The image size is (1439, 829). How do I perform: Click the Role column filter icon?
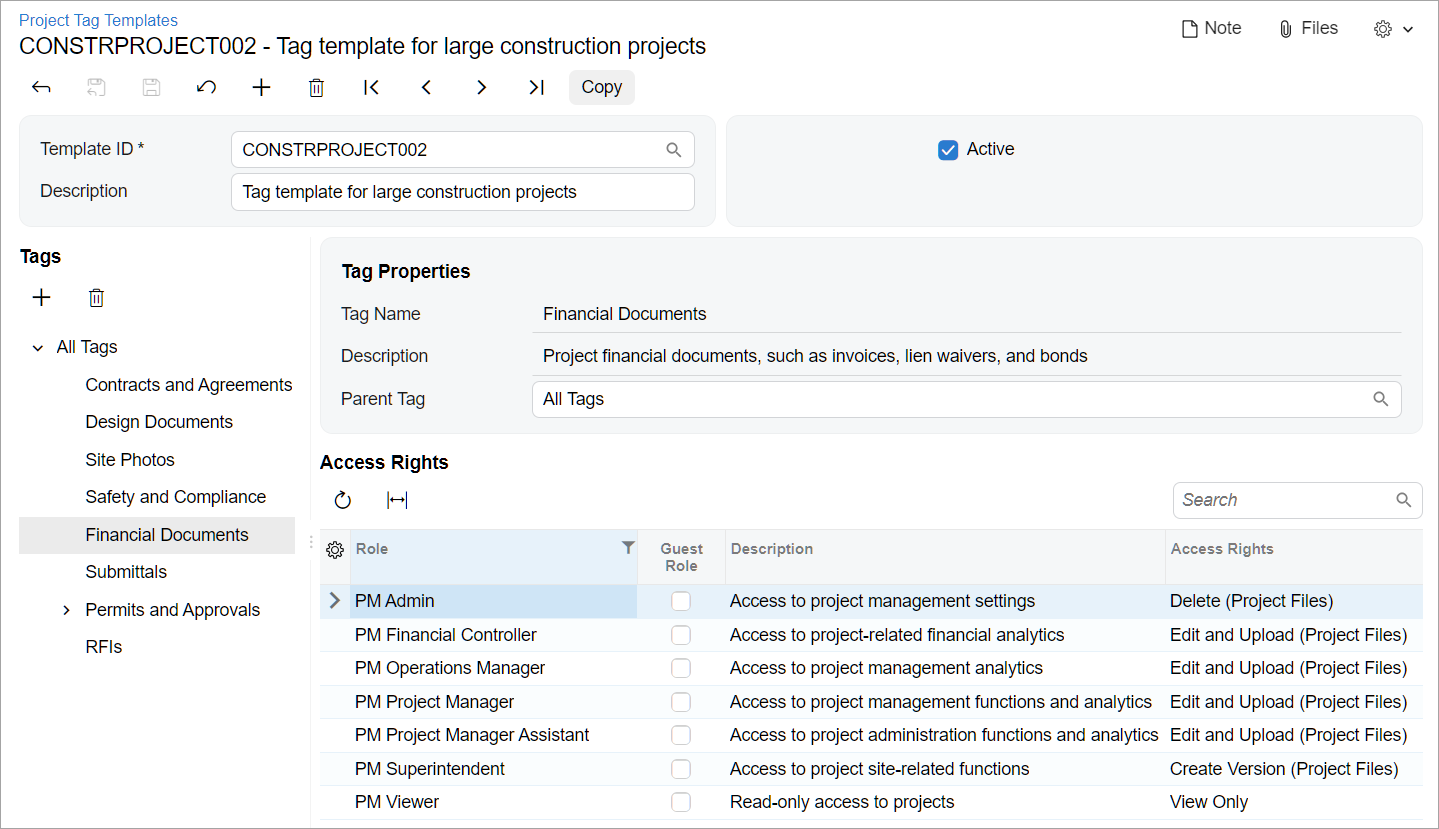628,547
